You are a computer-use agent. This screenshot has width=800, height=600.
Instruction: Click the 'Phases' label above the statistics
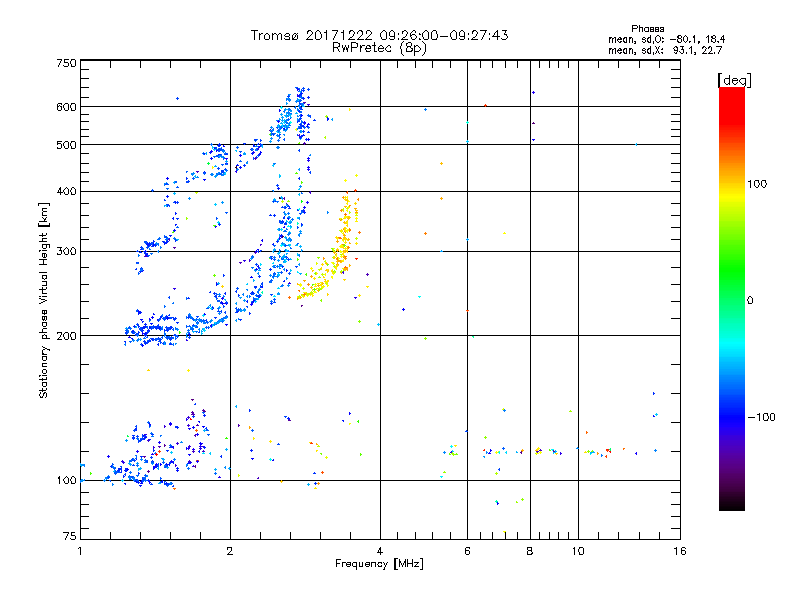[x=647, y=29]
